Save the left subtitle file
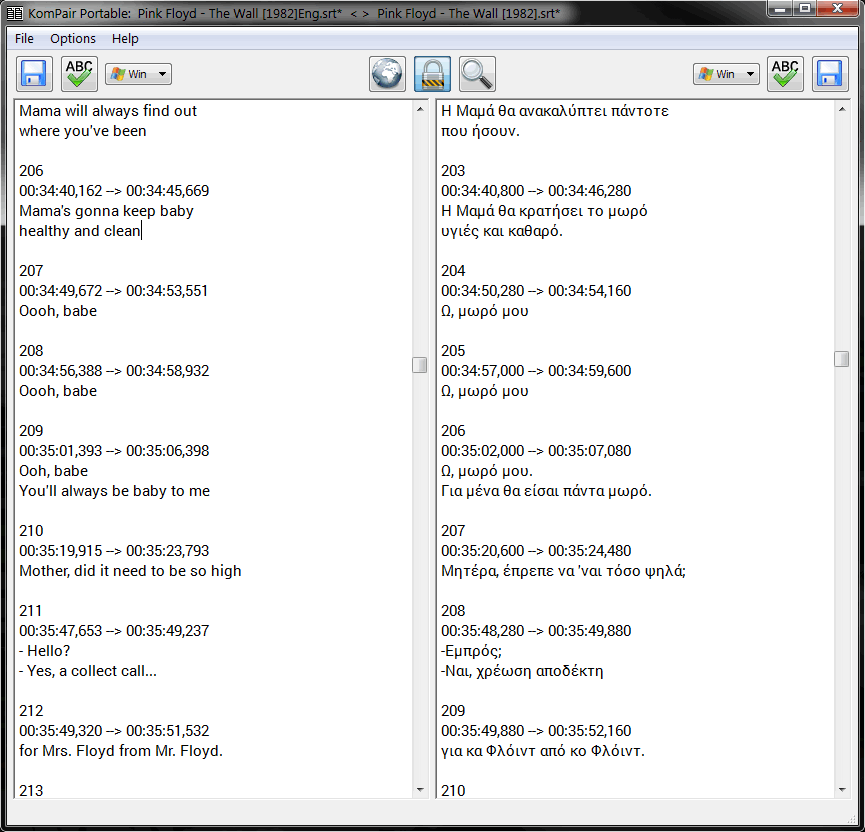Screen dimensions: 865x832 pos(34,74)
